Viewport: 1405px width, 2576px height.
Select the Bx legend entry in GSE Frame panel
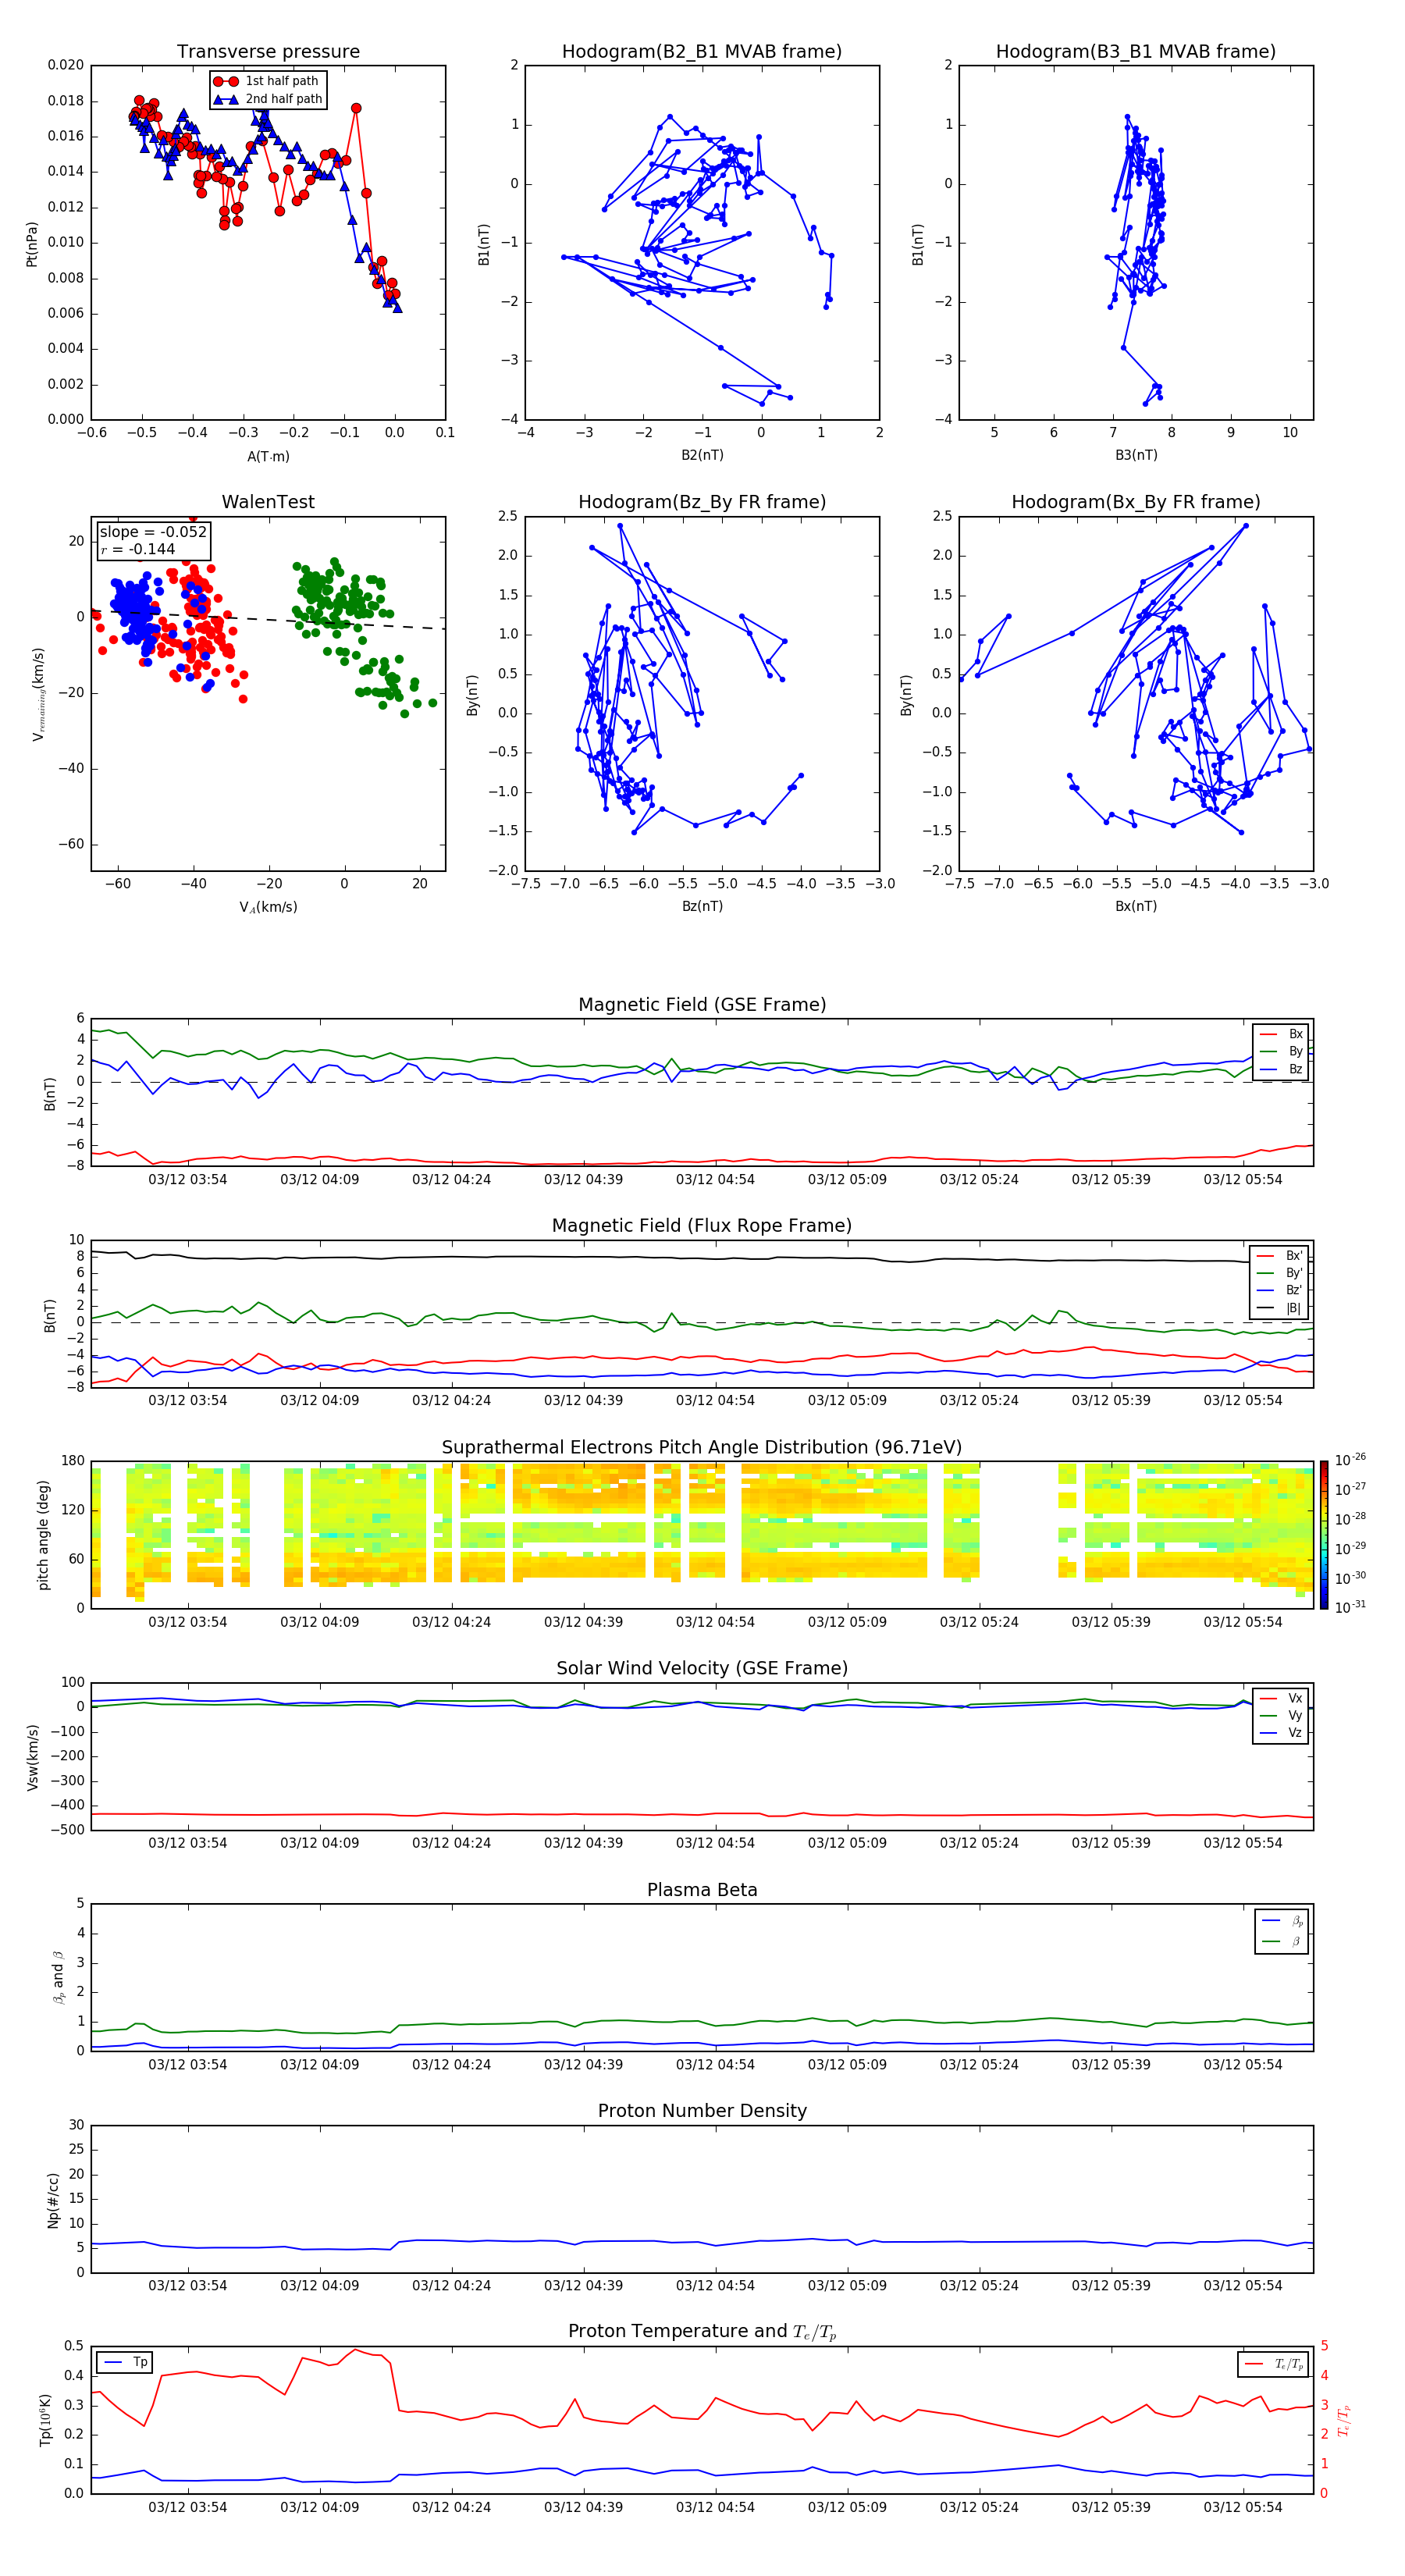point(1282,1034)
